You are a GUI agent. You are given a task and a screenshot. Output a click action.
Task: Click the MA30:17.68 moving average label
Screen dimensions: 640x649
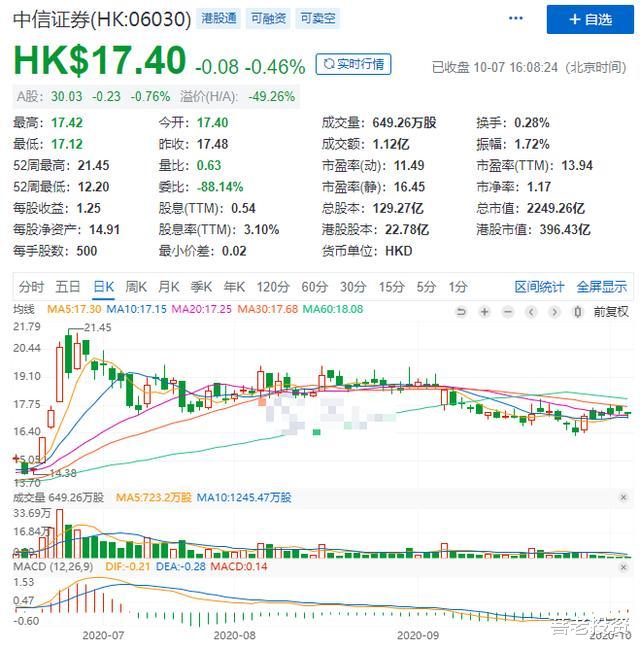click(267, 309)
